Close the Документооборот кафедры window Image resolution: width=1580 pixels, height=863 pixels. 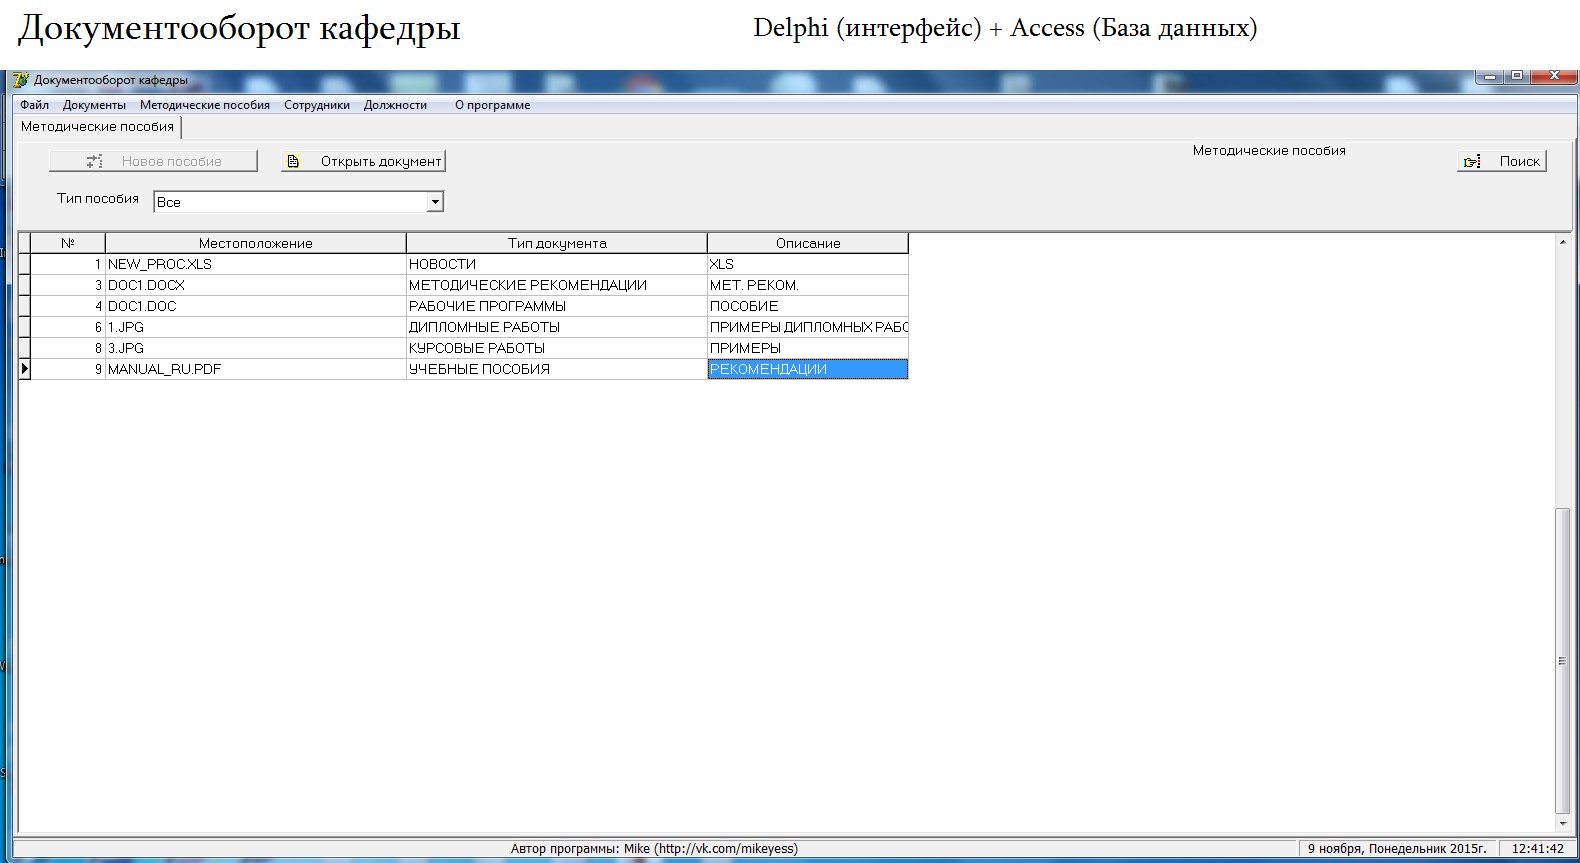1553,76
